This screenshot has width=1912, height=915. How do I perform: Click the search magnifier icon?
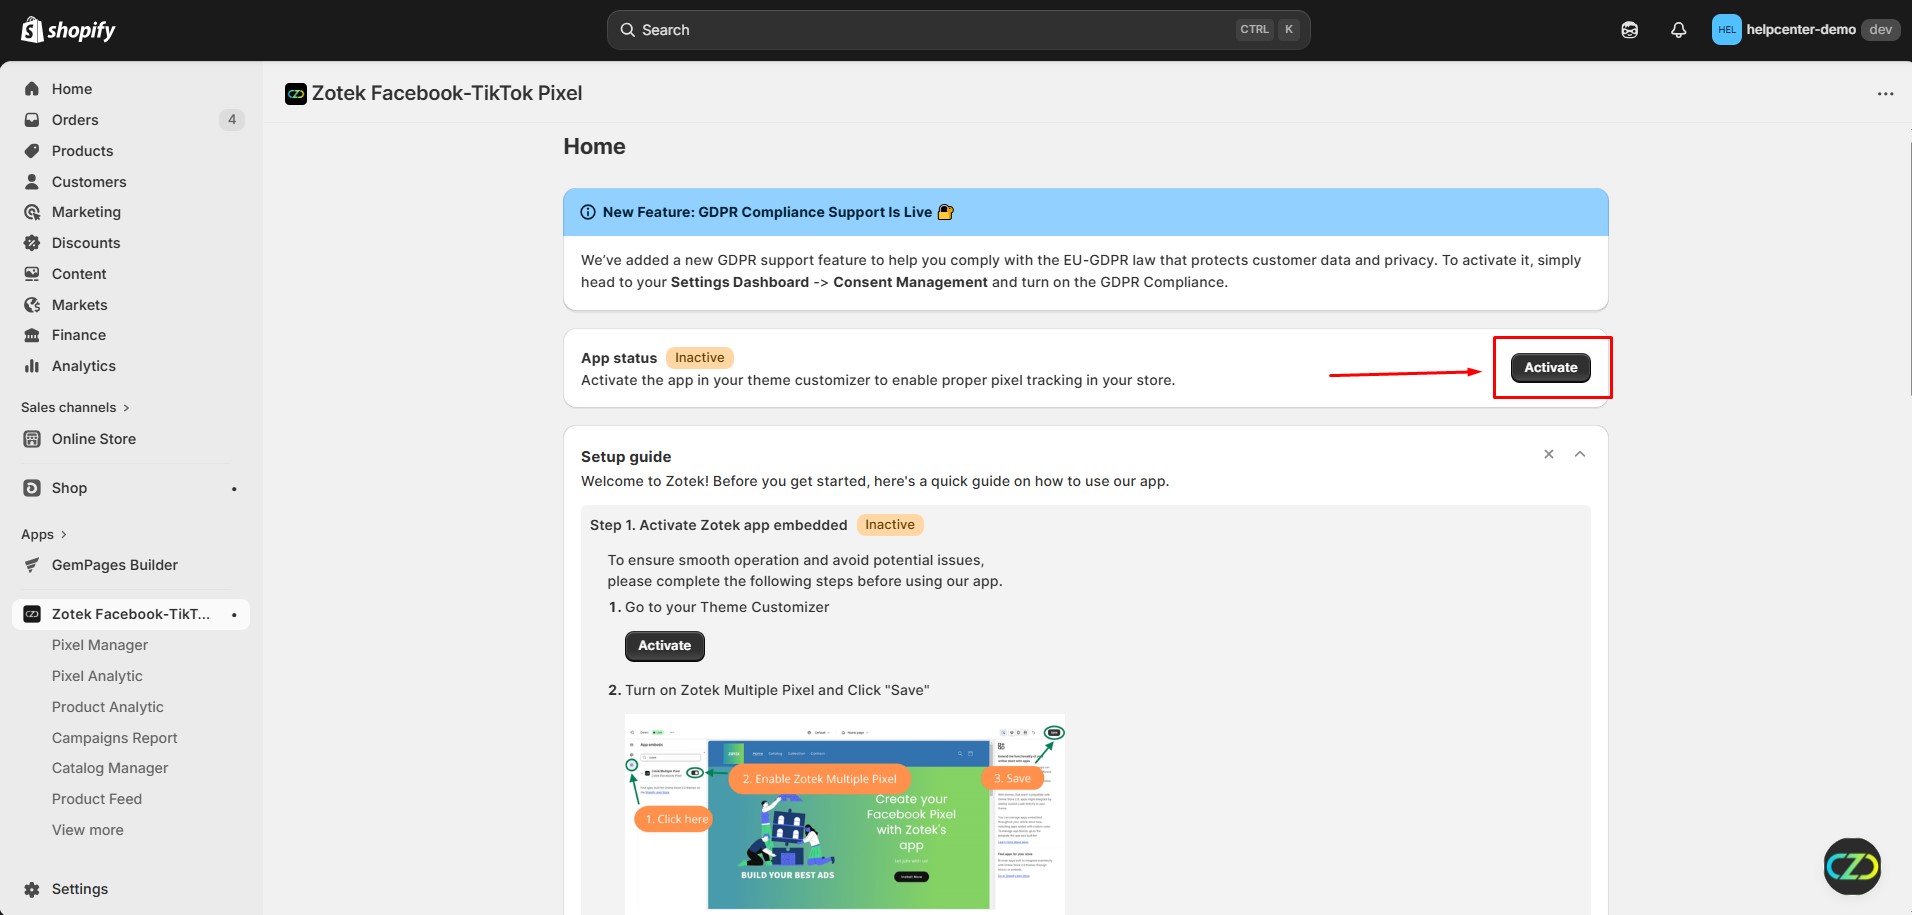point(628,30)
